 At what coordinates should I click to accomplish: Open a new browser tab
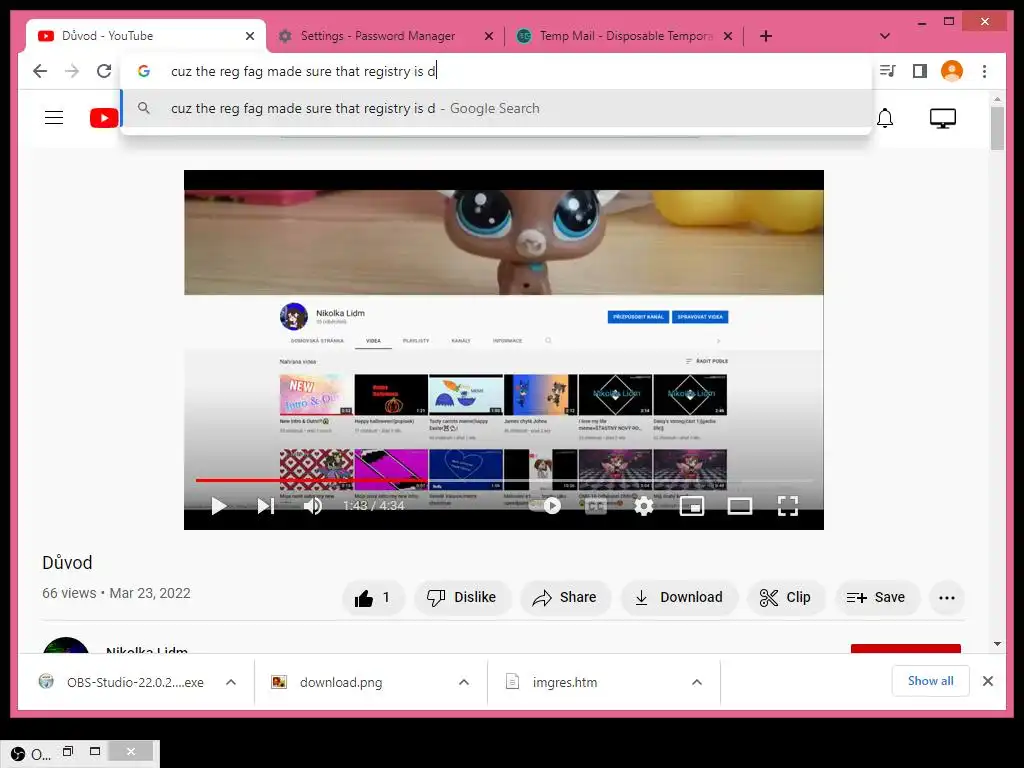(x=765, y=37)
